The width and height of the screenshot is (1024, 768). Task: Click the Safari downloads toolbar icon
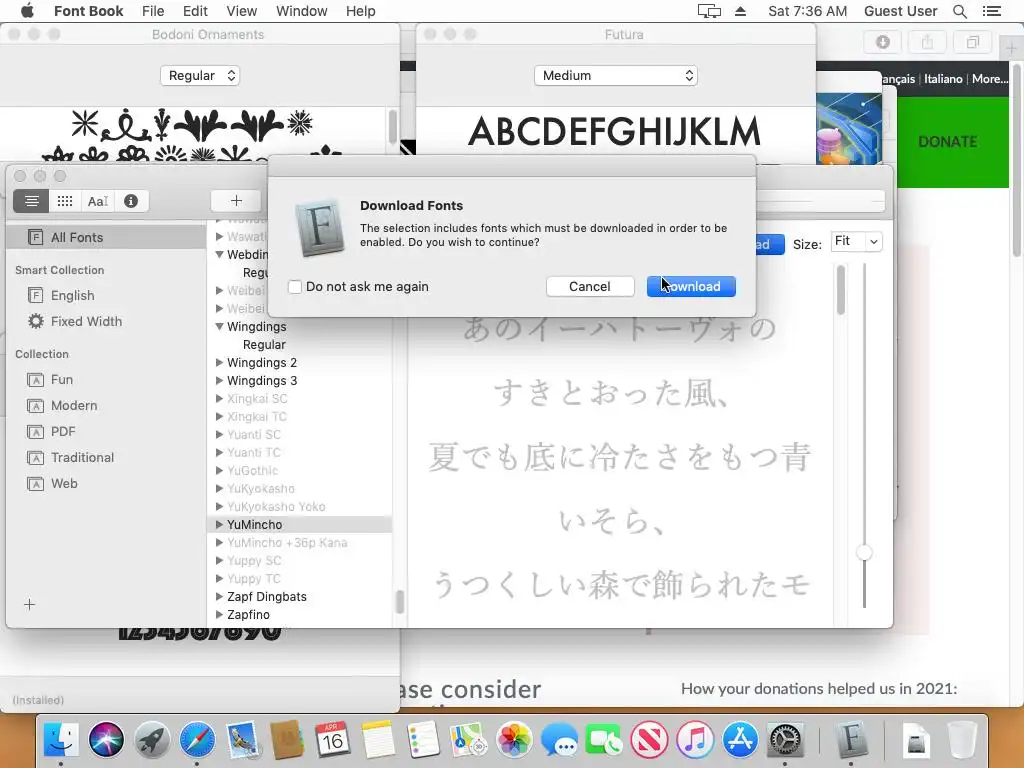pos(882,42)
